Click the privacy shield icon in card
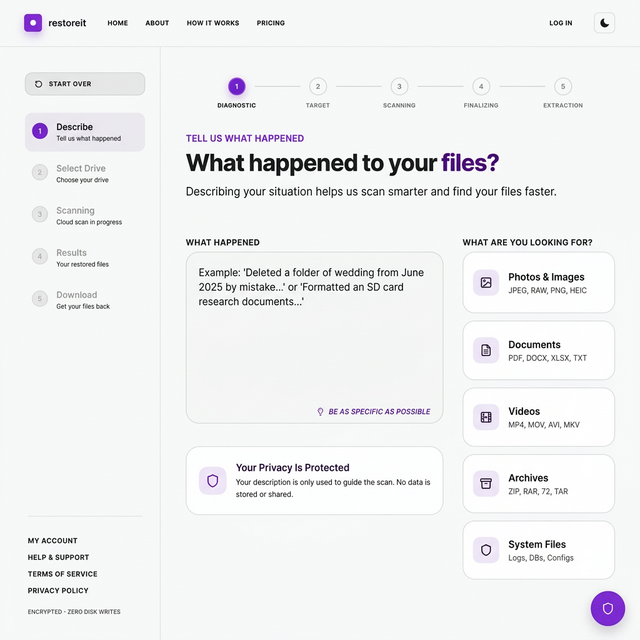The image size is (640, 640). click(212, 480)
